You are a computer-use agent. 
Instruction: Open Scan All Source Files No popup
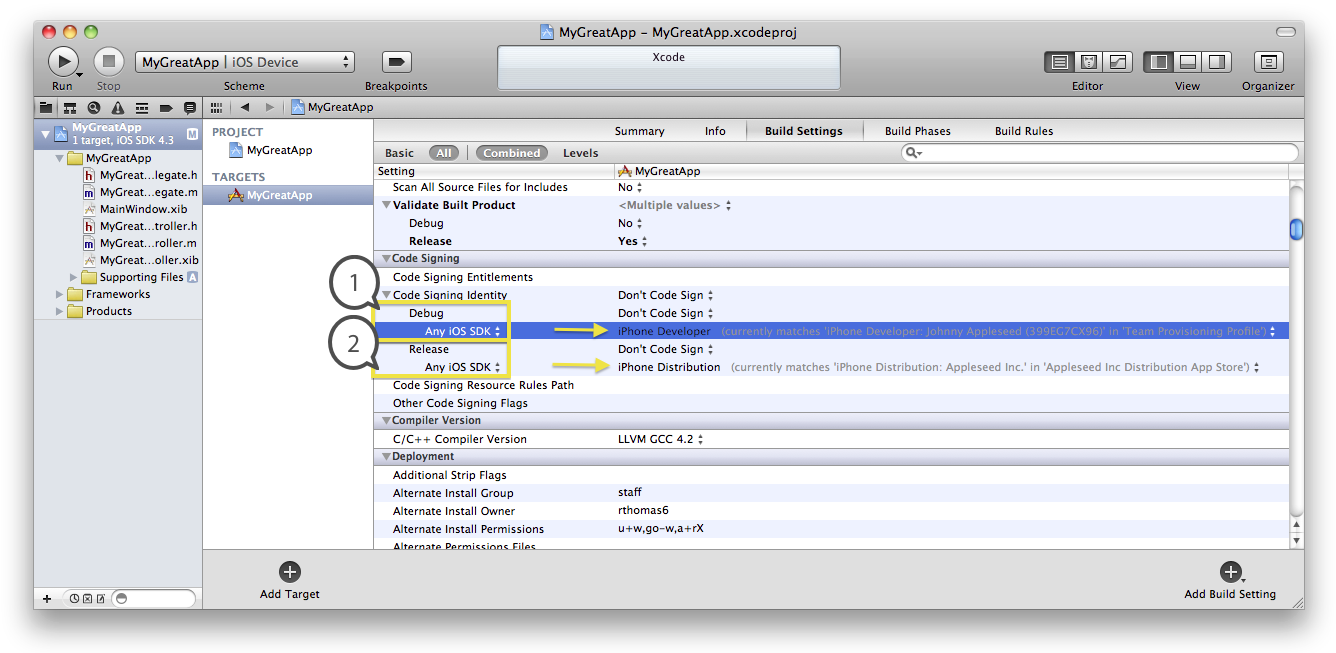[x=630, y=187]
